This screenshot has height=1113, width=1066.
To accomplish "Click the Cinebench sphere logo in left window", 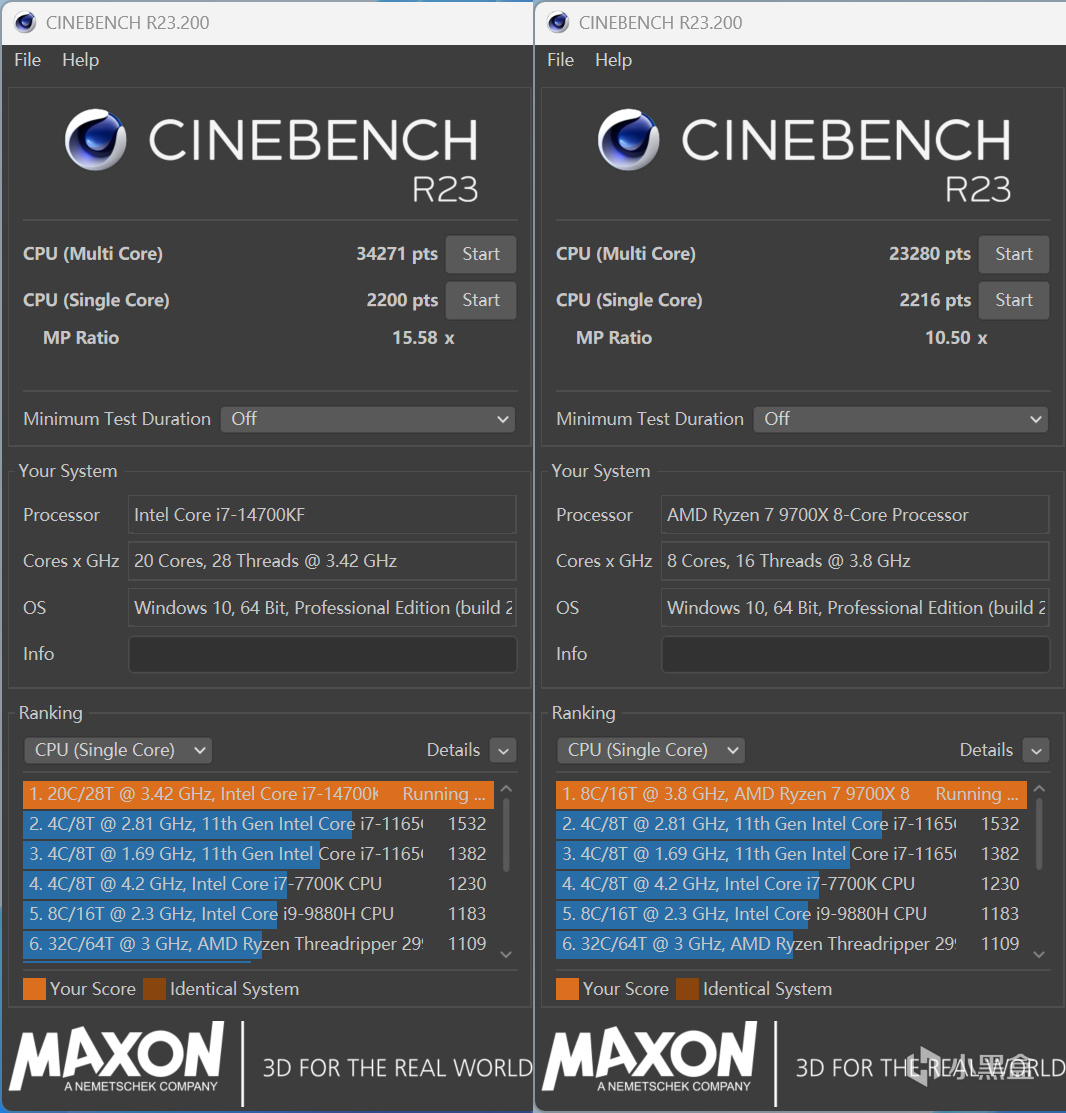I will click(x=96, y=139).
